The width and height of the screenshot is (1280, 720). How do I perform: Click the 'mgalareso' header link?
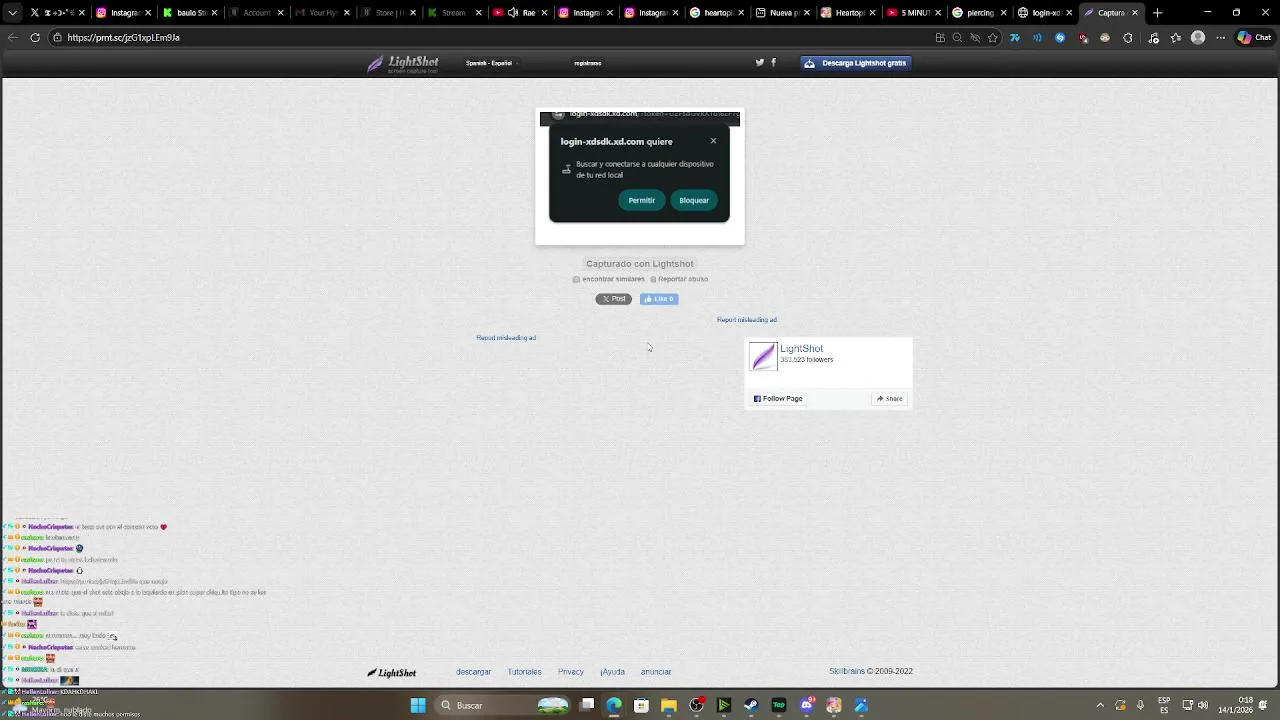coord(588,63)
